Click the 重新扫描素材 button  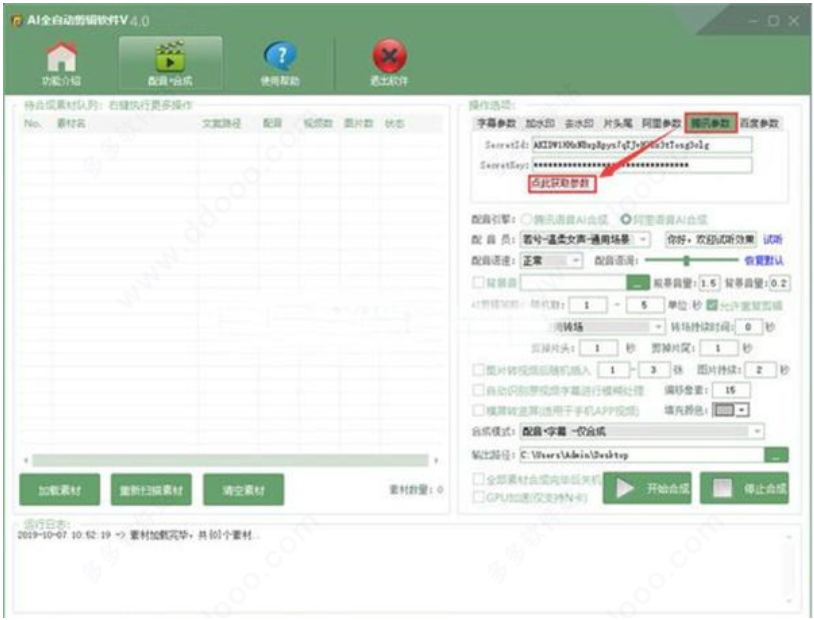(x=151, y=490)
